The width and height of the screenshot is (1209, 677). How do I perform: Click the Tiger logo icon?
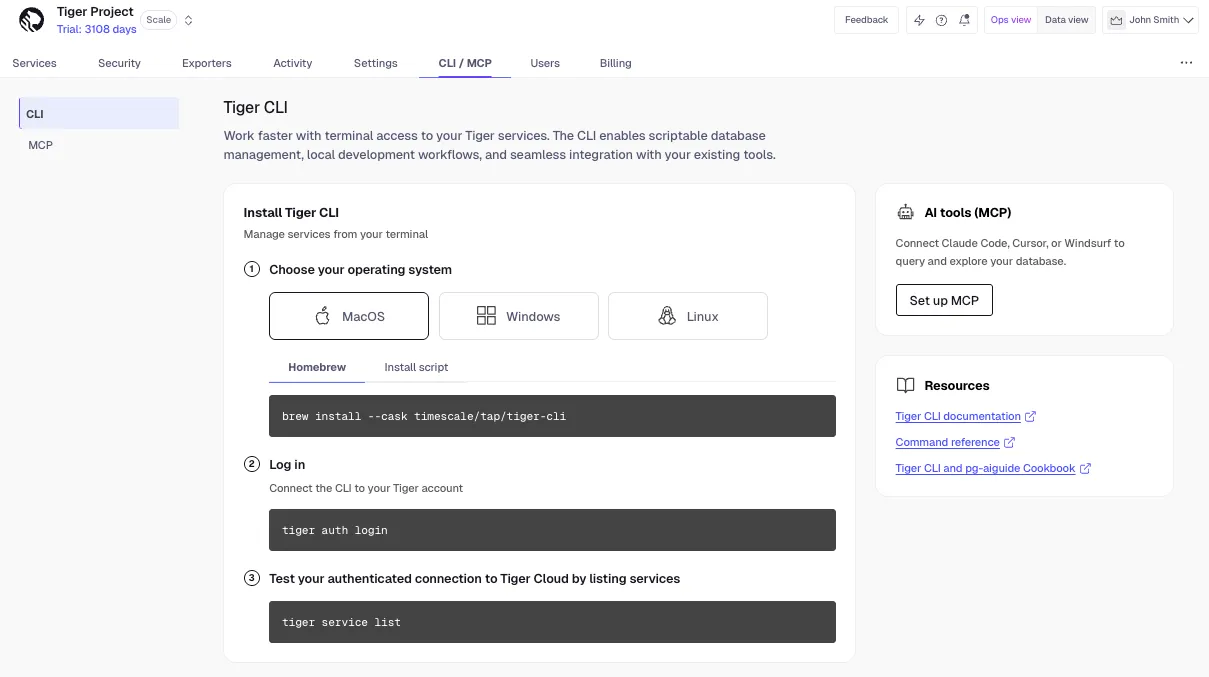pyautogui.click(x=32, y=20)
